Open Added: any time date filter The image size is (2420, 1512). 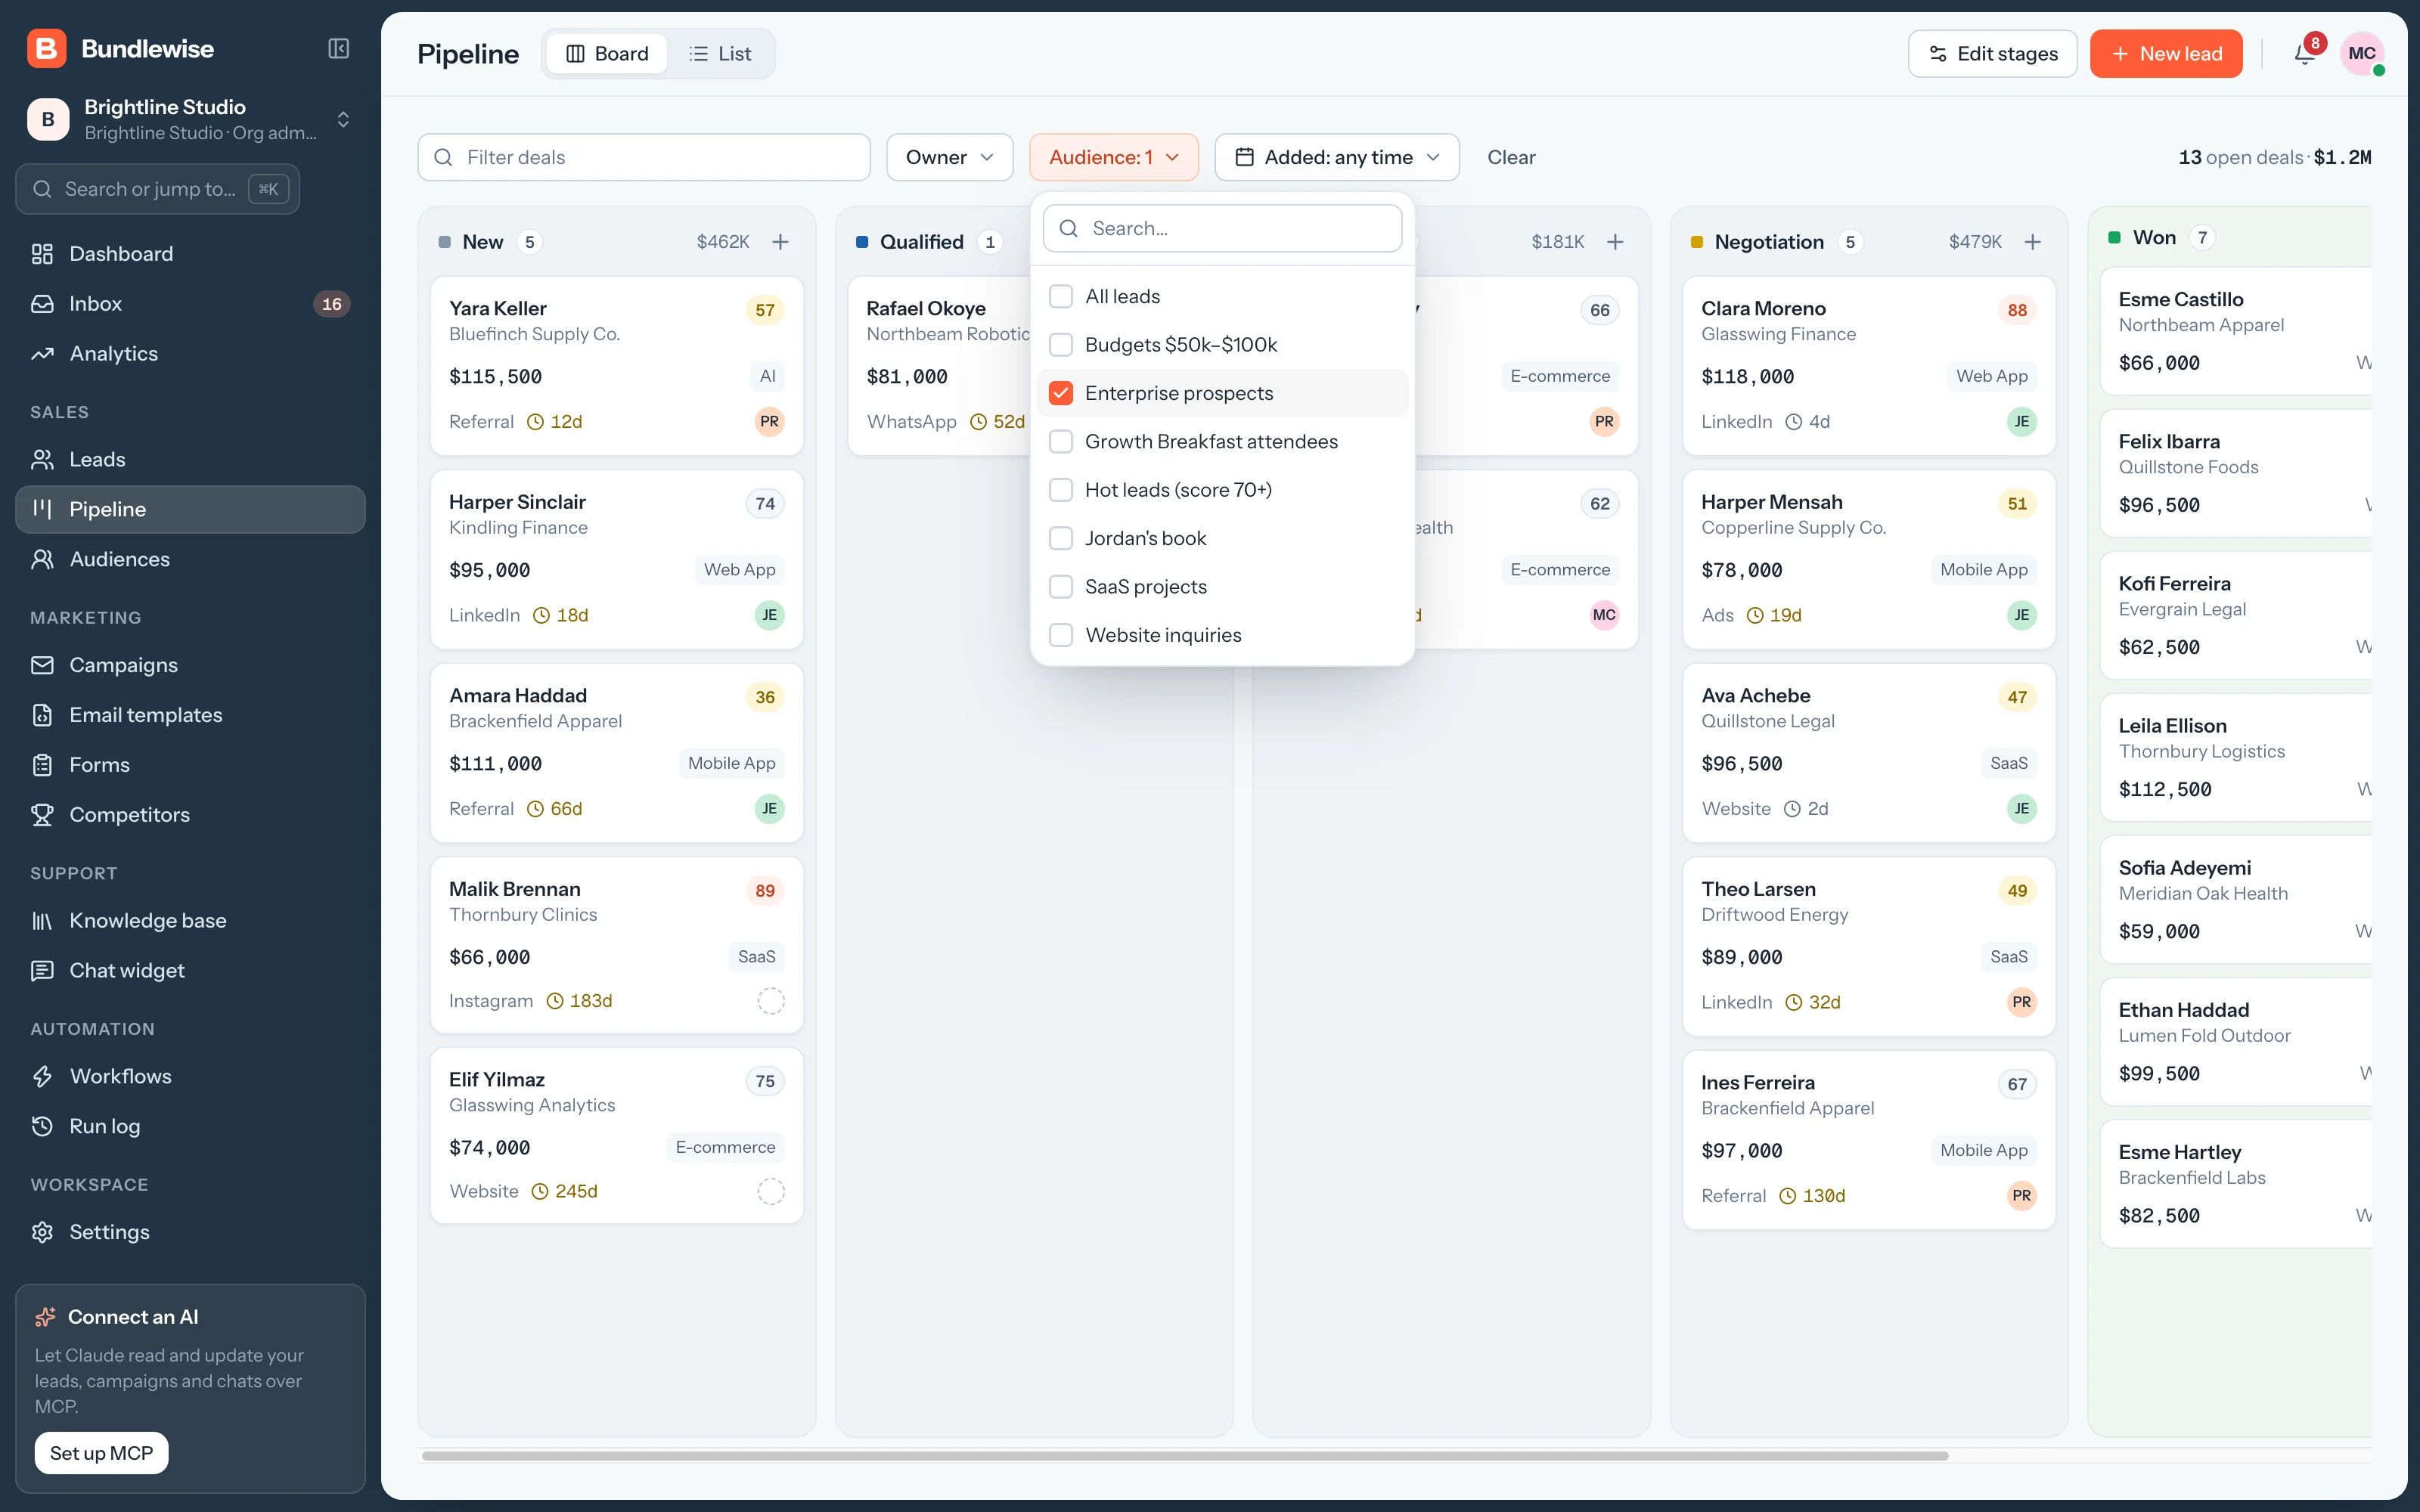(1337, 157)
